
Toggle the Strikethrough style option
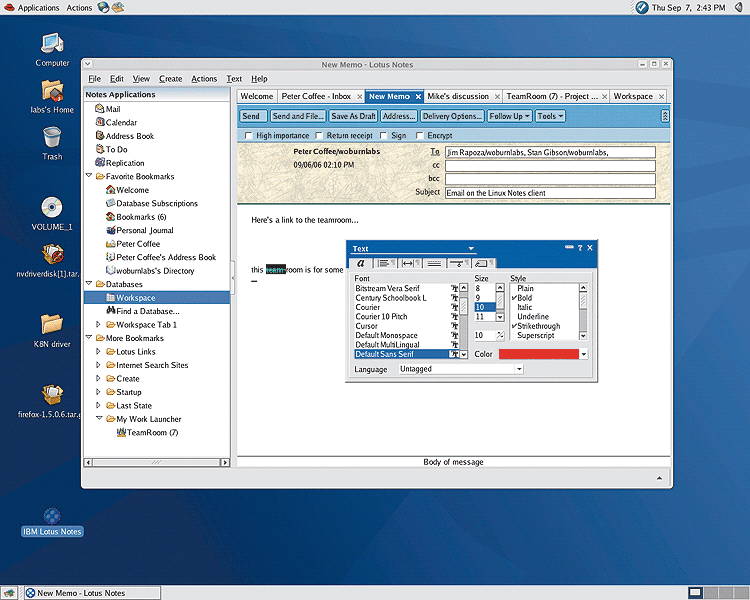[x=538, y=326]
